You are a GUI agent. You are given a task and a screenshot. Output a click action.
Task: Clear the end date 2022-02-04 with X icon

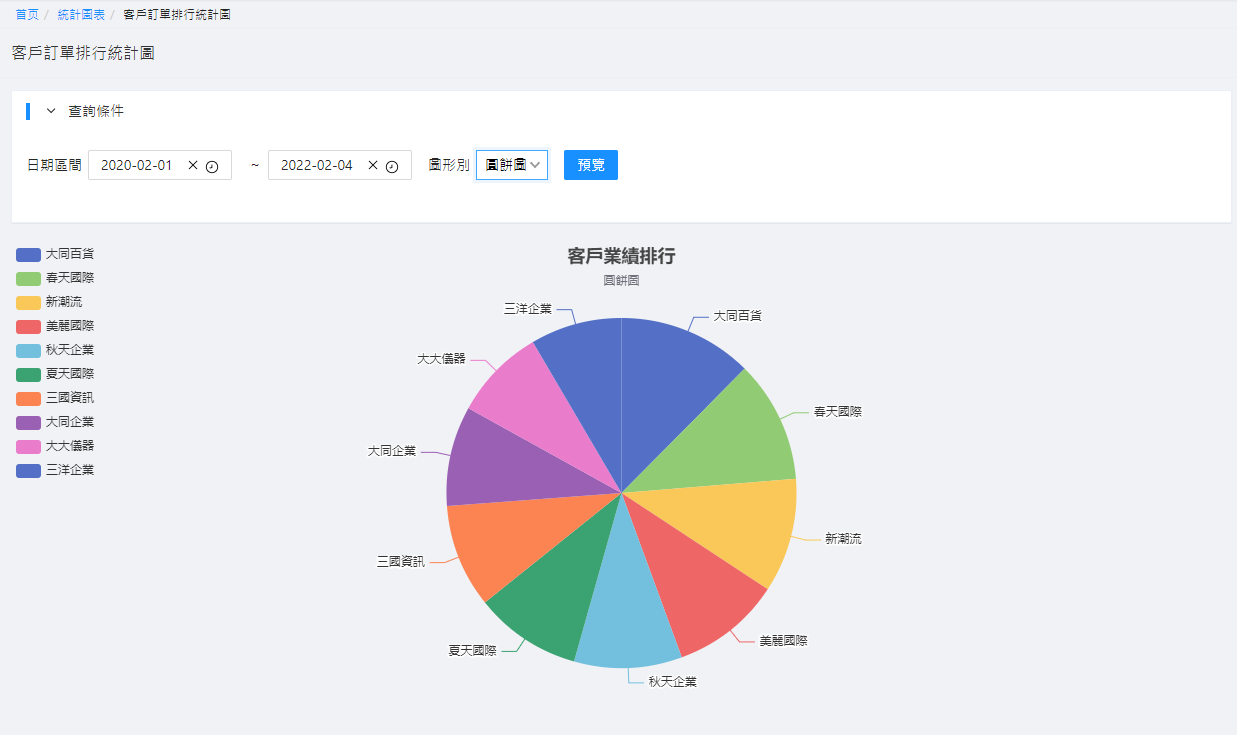point(373,166)
